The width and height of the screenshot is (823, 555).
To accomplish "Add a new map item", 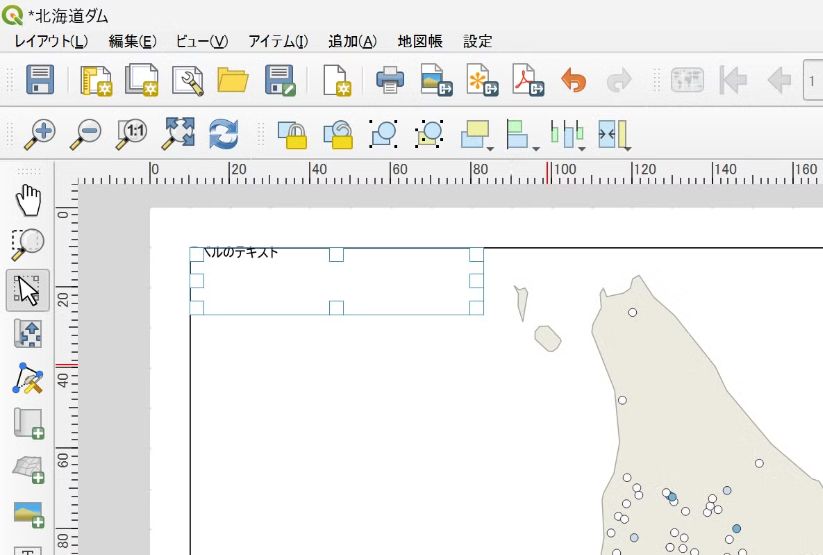I will click(x=29, y=423).
